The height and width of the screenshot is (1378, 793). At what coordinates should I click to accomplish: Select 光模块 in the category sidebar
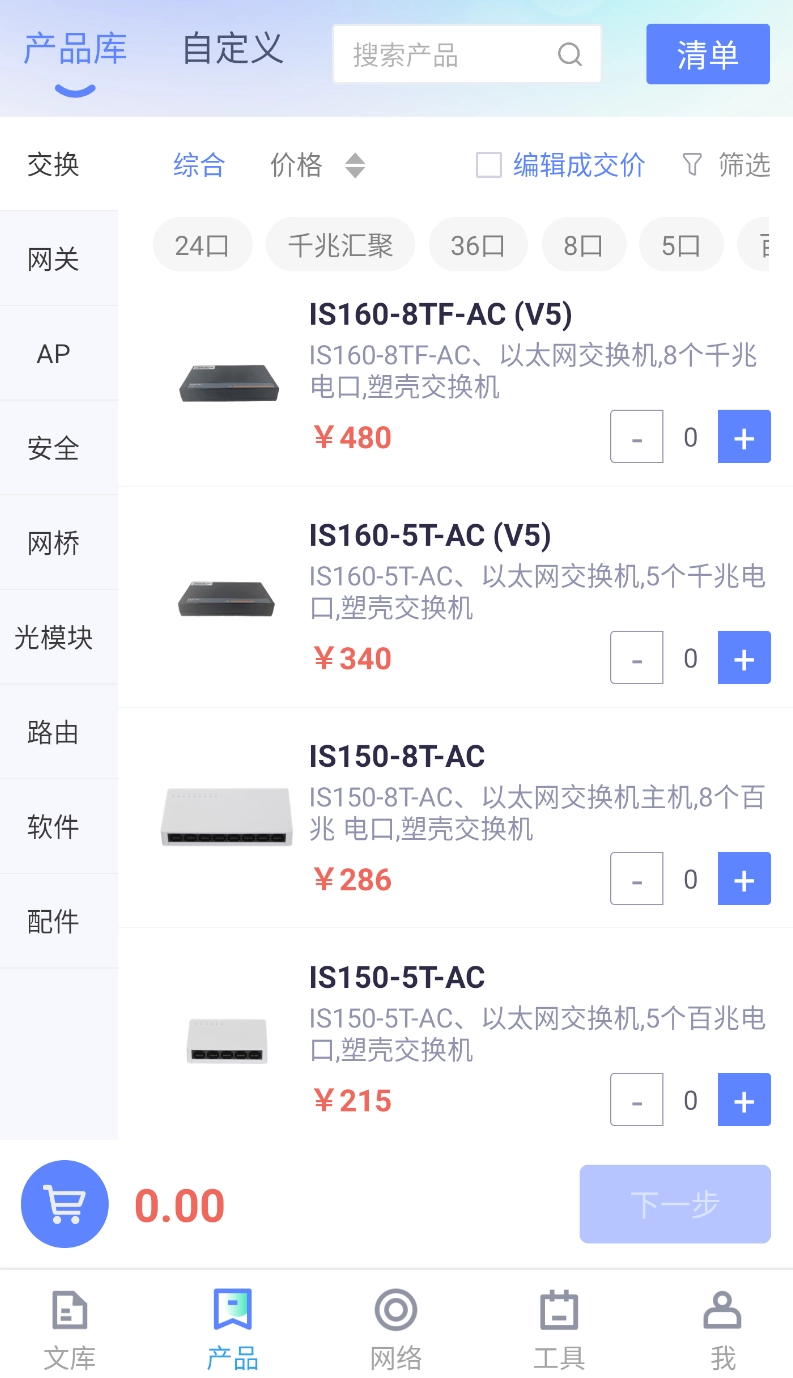pyautogui.click(x=54, y=637)
